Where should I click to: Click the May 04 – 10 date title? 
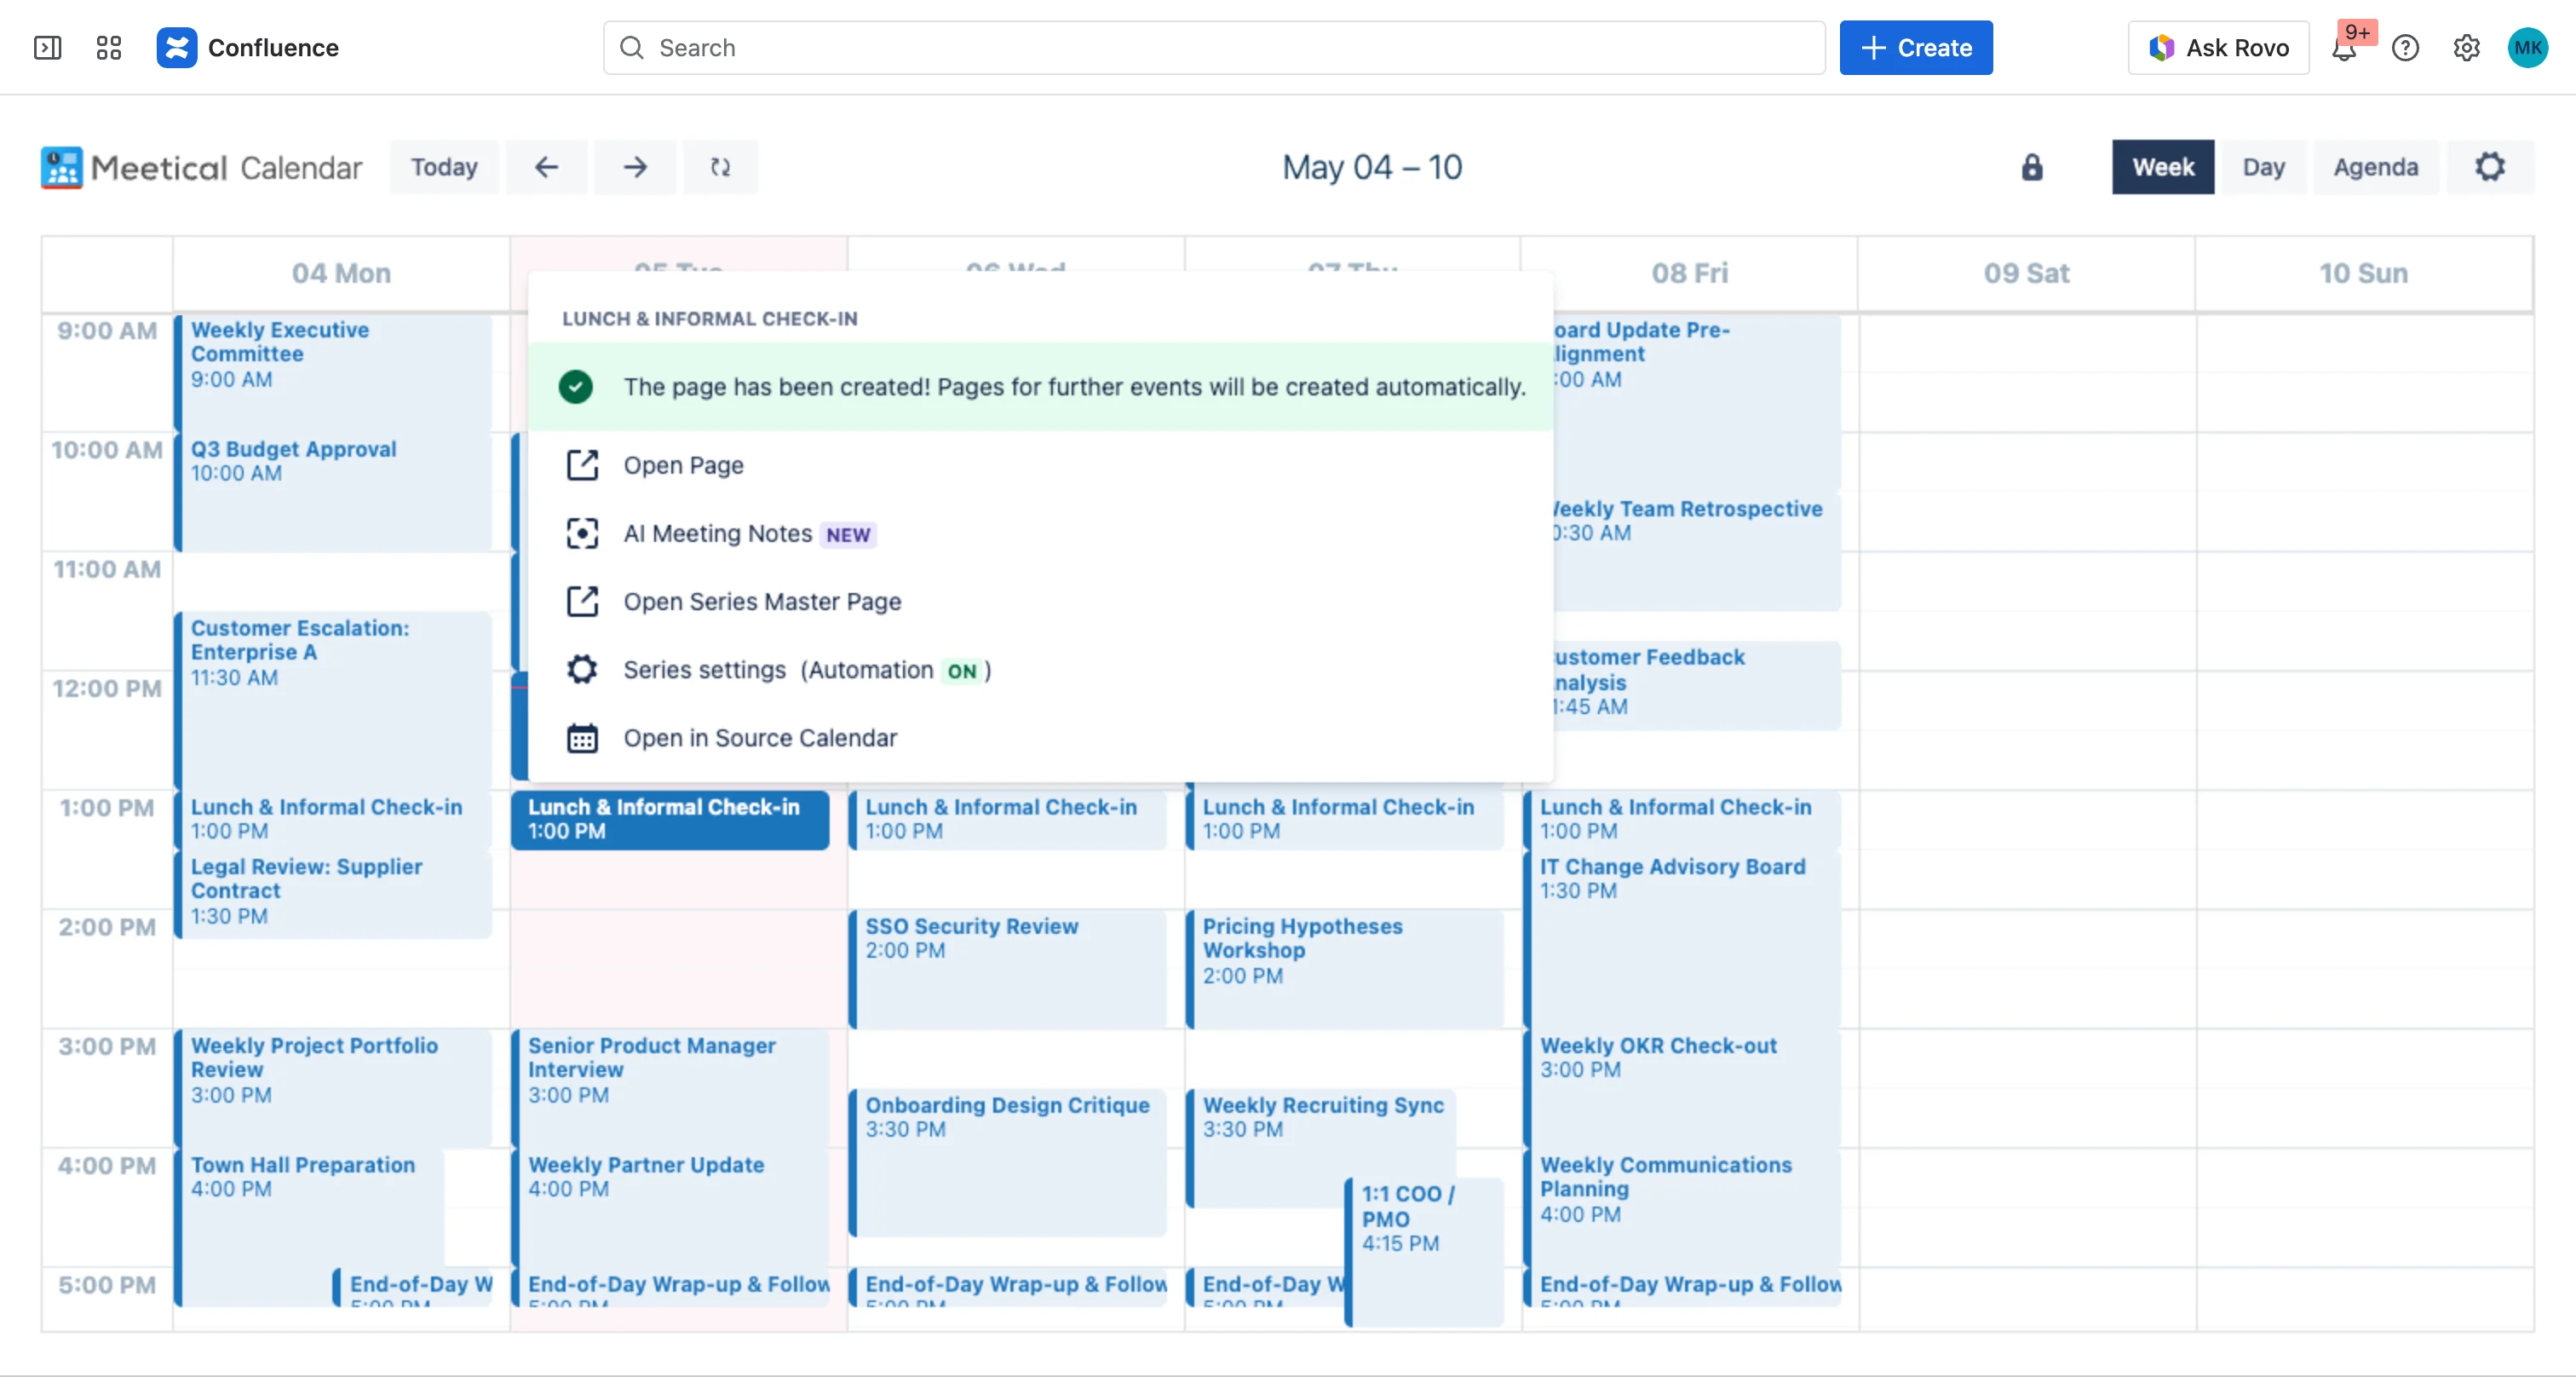point(1372,167)
